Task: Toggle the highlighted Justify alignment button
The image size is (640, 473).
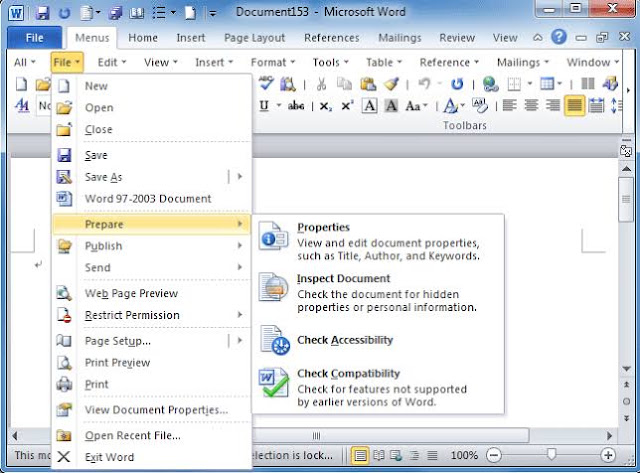Action: [574, 106]
